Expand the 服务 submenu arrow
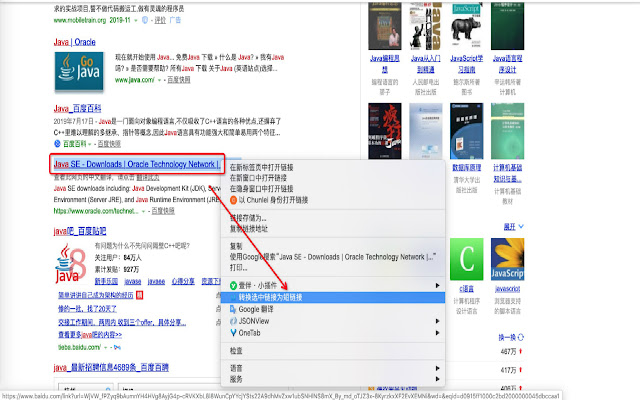Screen dimensions: 640x400 pos(437,379)
